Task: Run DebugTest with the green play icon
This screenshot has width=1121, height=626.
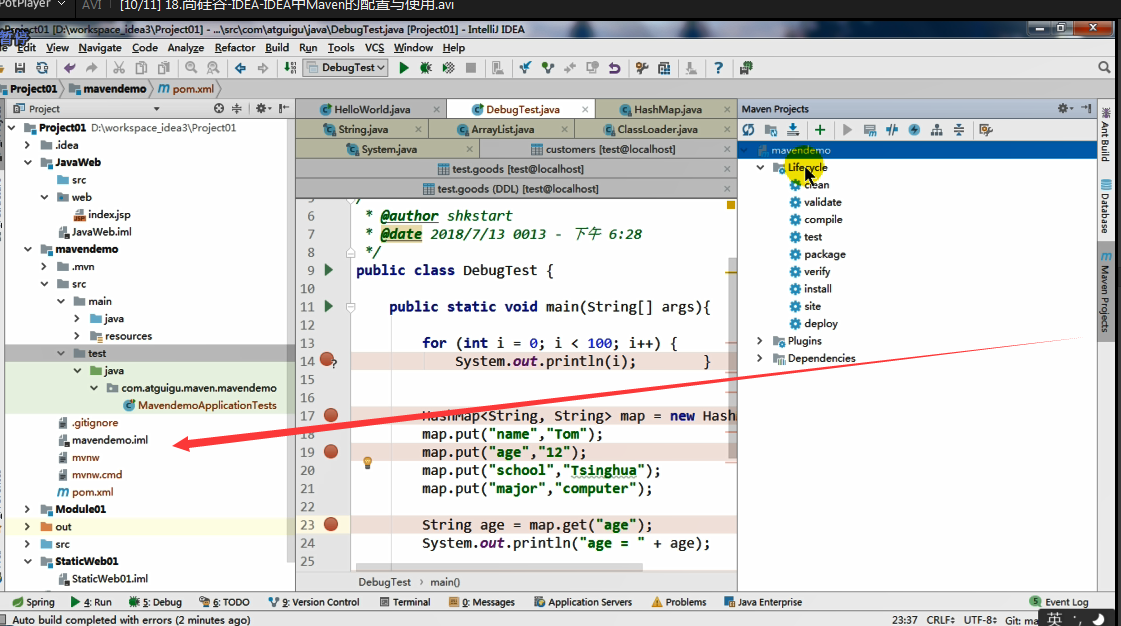Action: point(404,68)
